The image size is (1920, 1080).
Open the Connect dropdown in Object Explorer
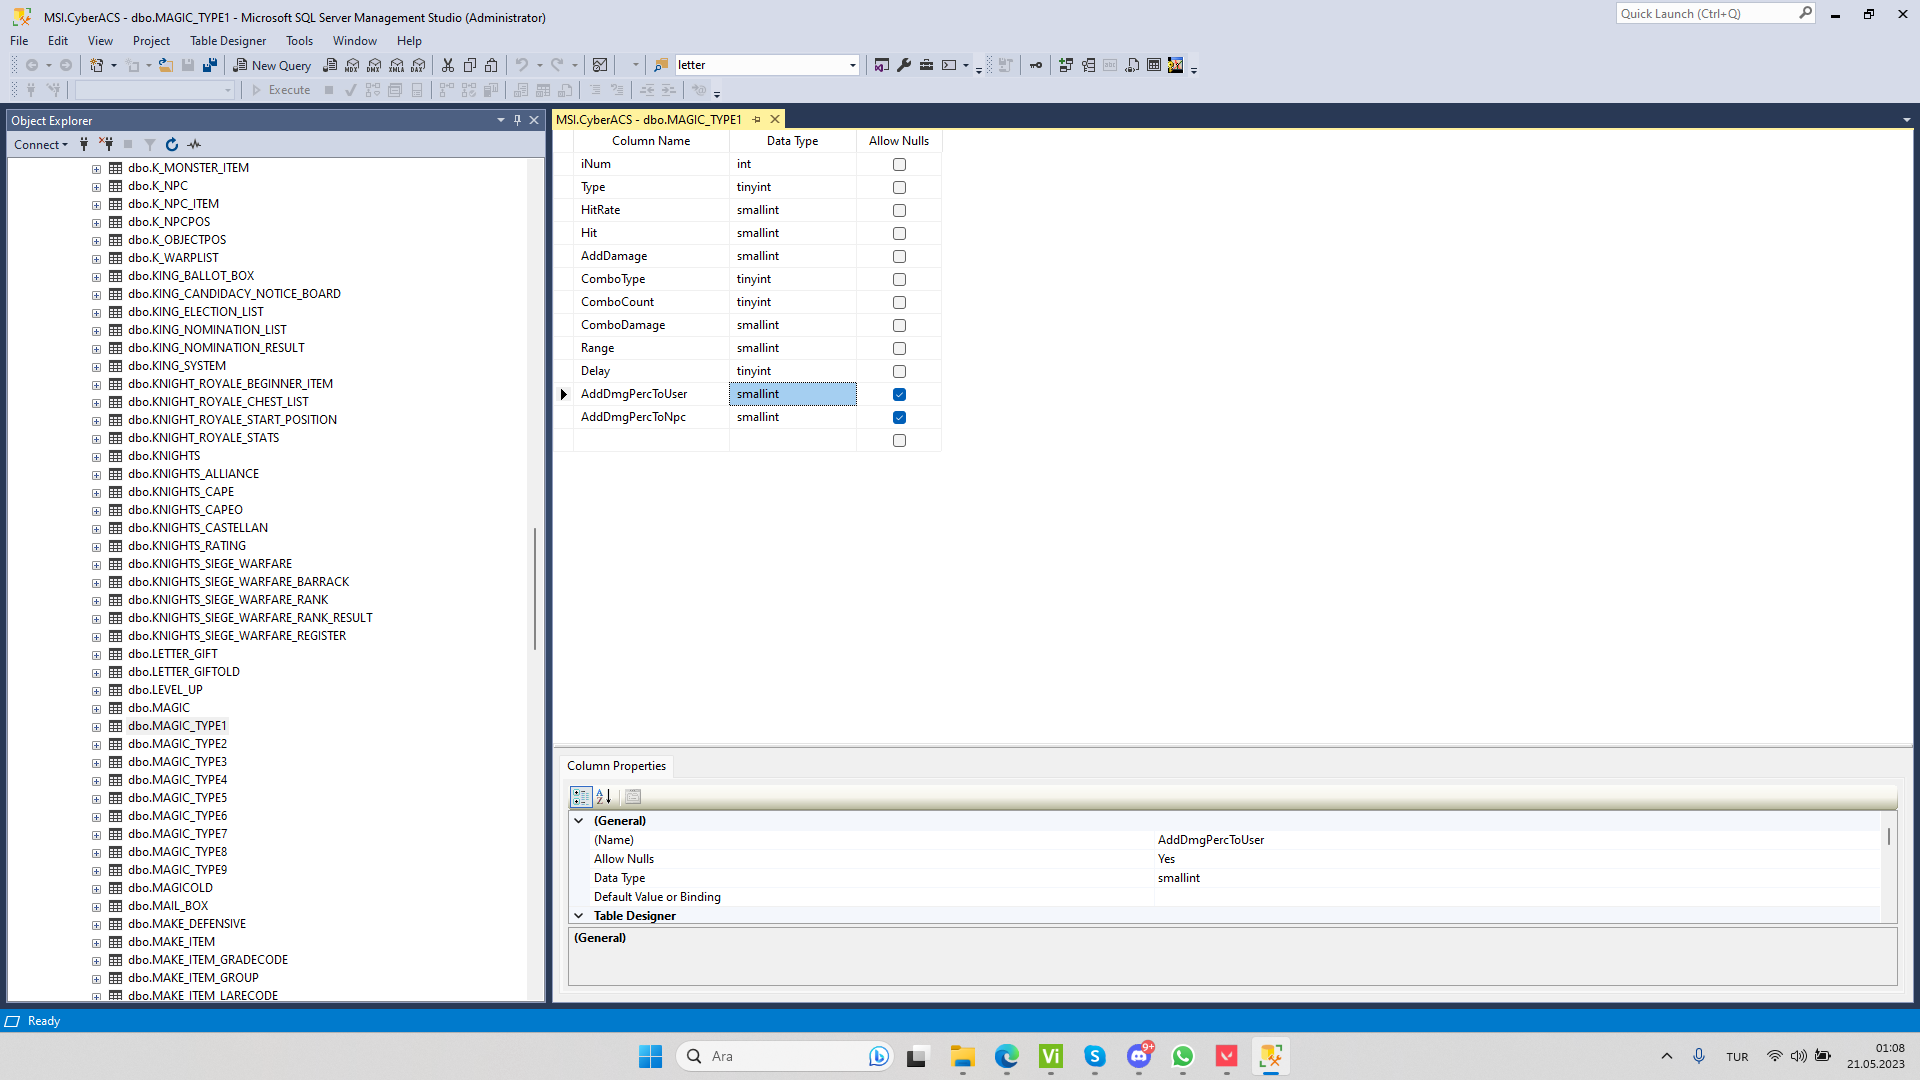click(x=41, y=144)
